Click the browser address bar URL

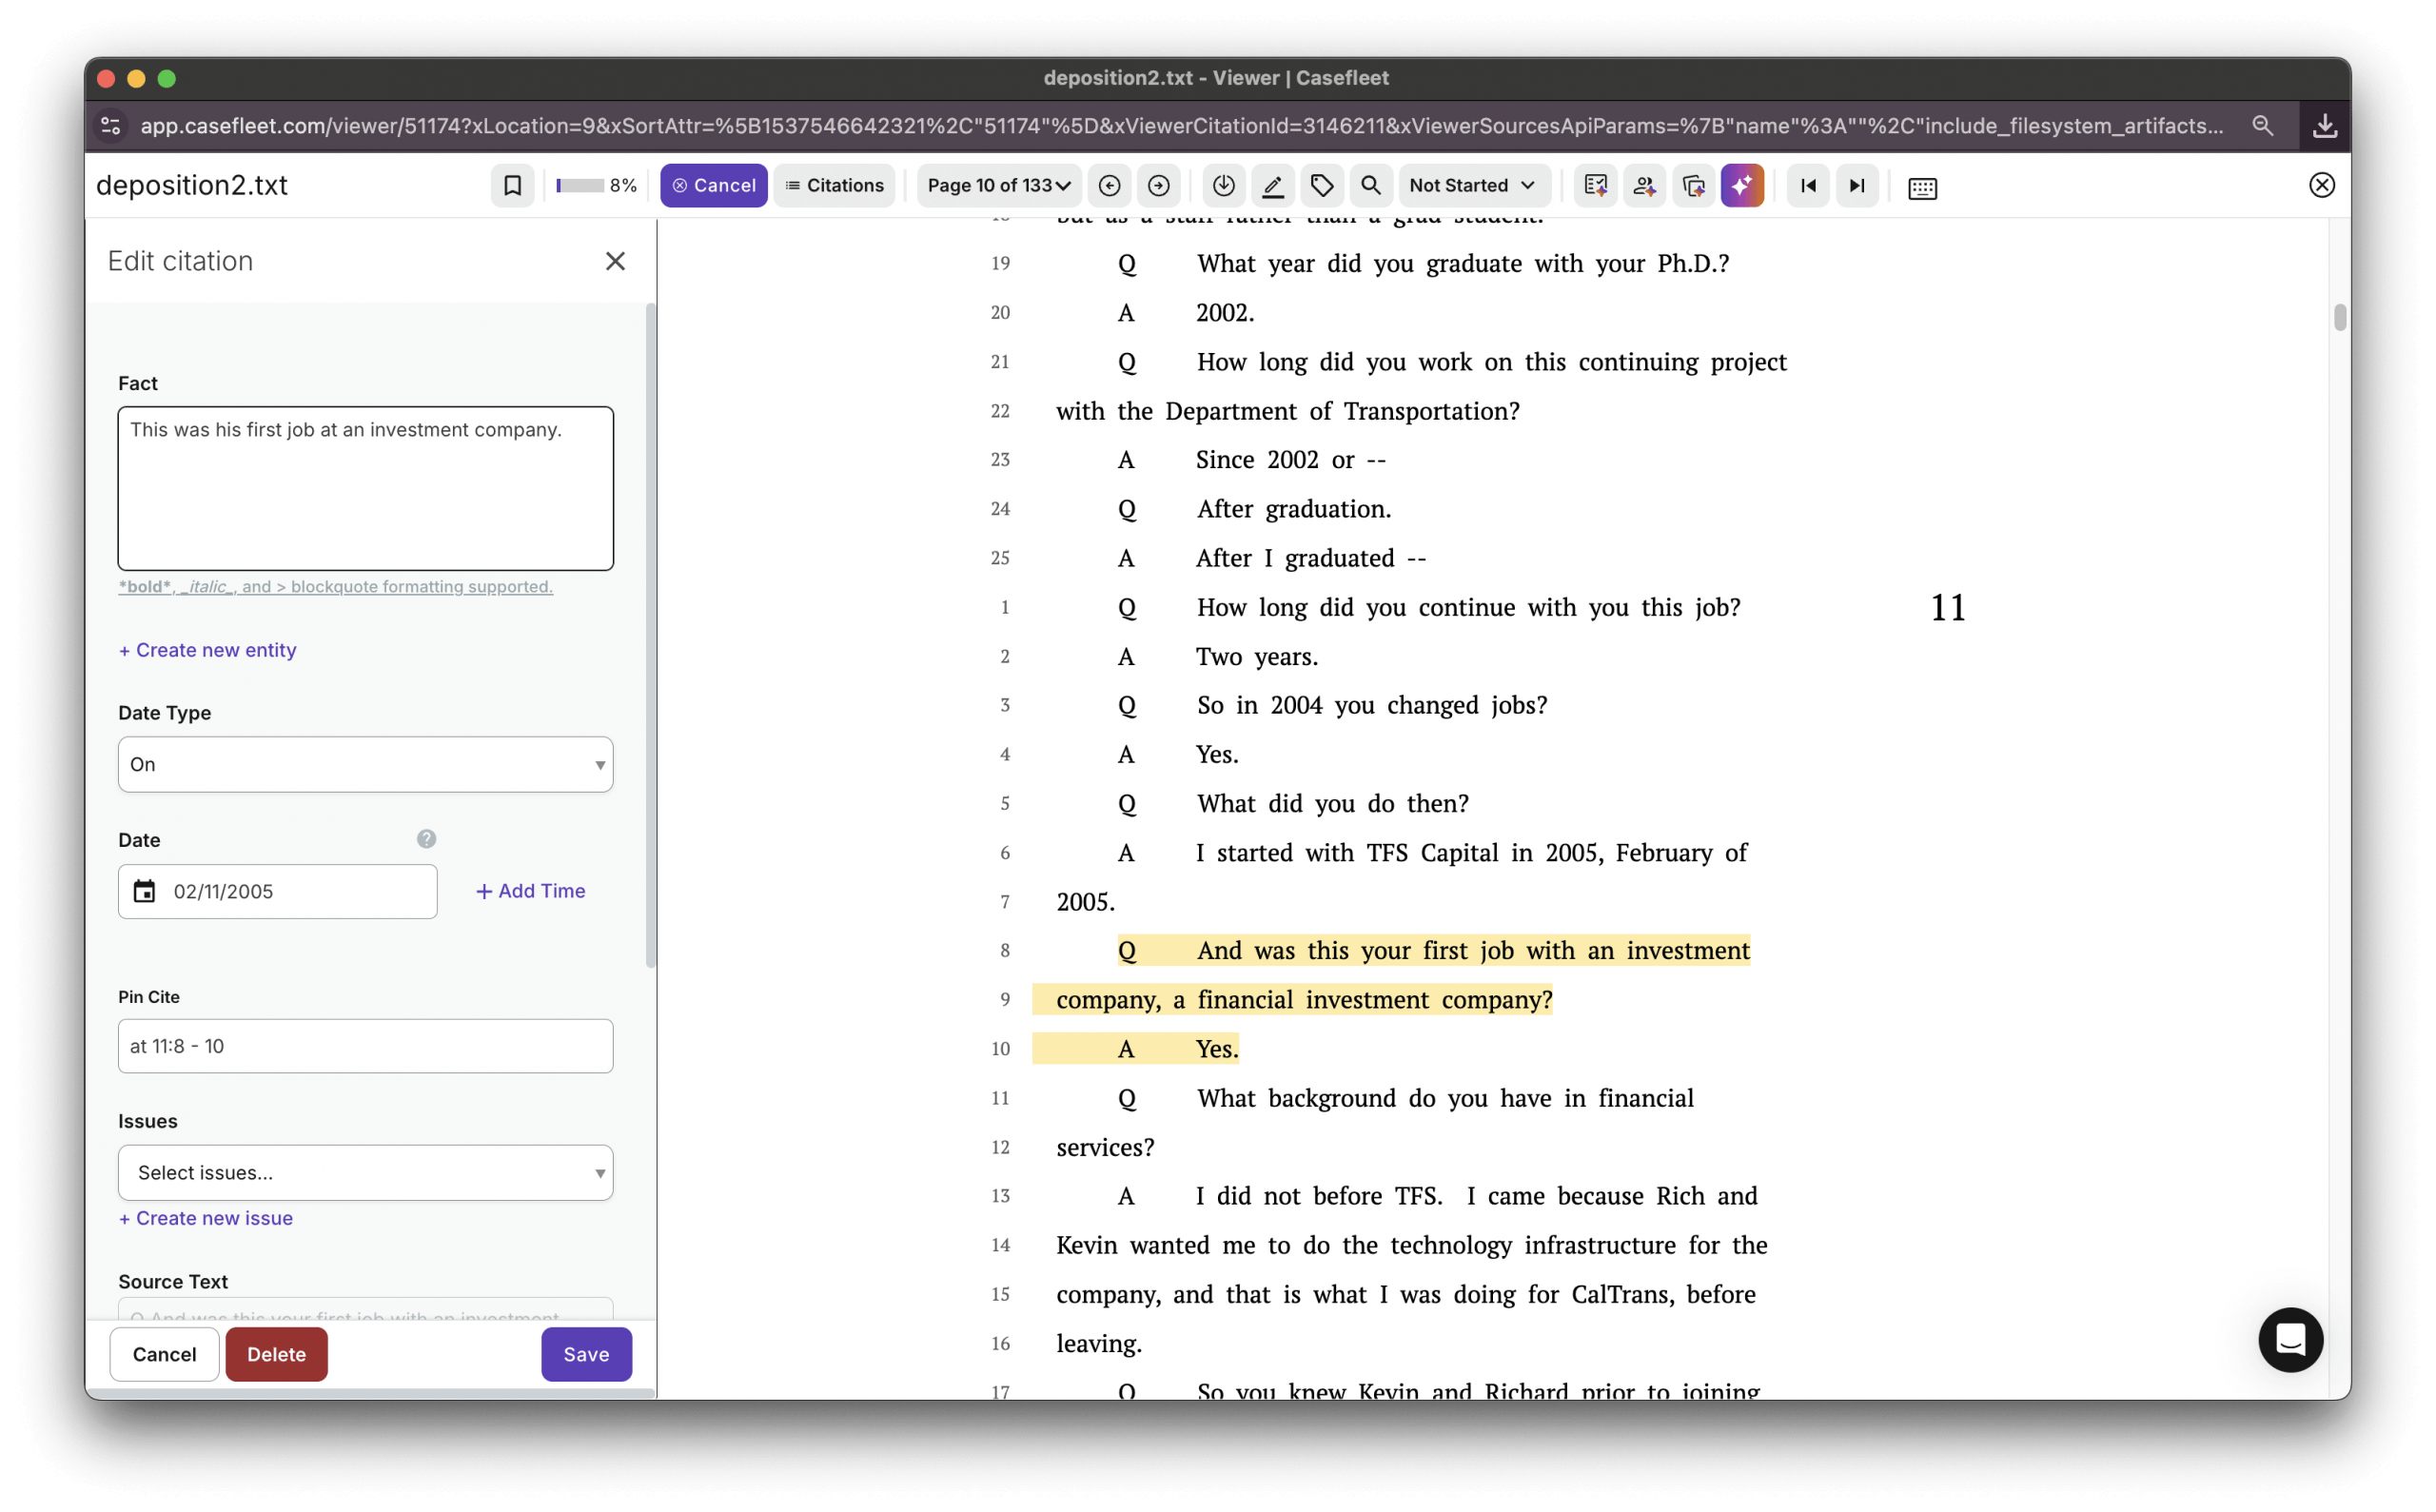pyautogui.click(x=1182, y=126)
